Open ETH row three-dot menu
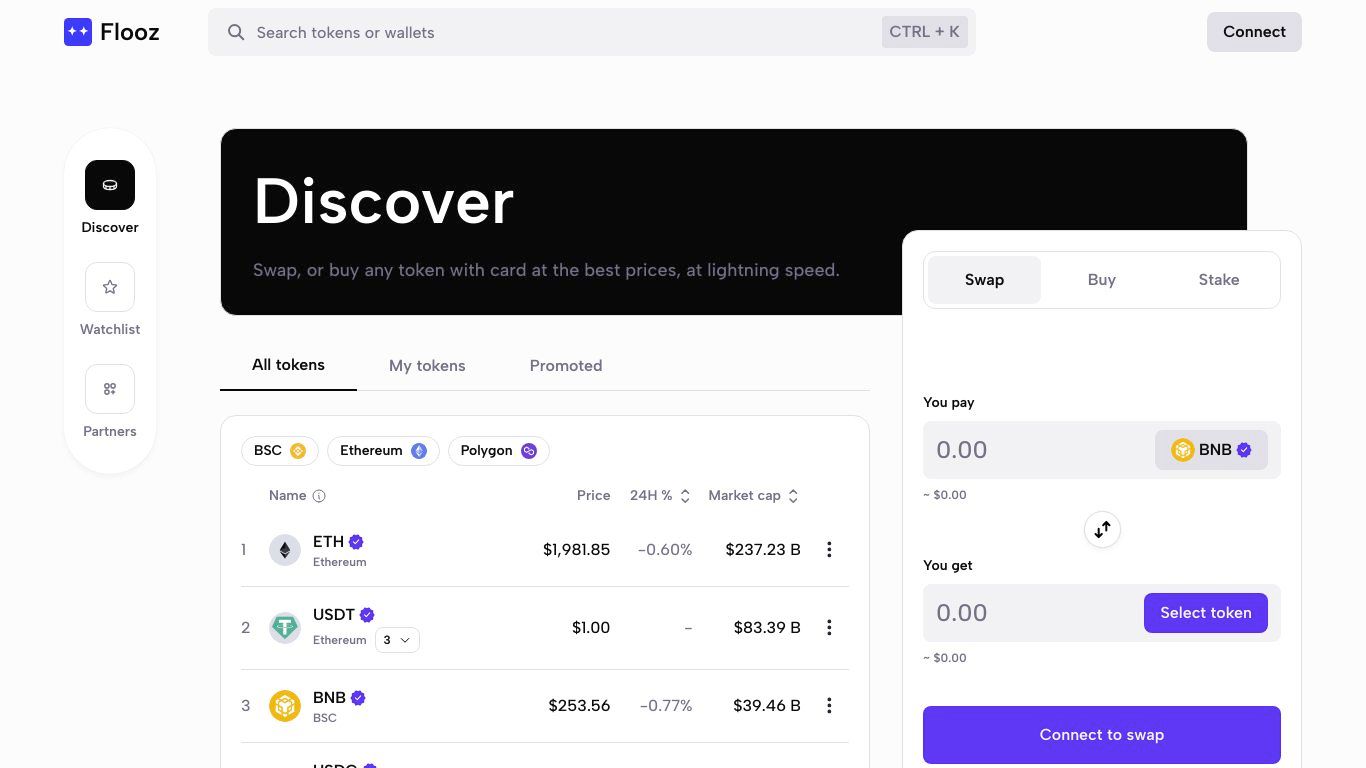This screenshot has width=1366, height=768. pyautogui.click(x=829, y=549)
